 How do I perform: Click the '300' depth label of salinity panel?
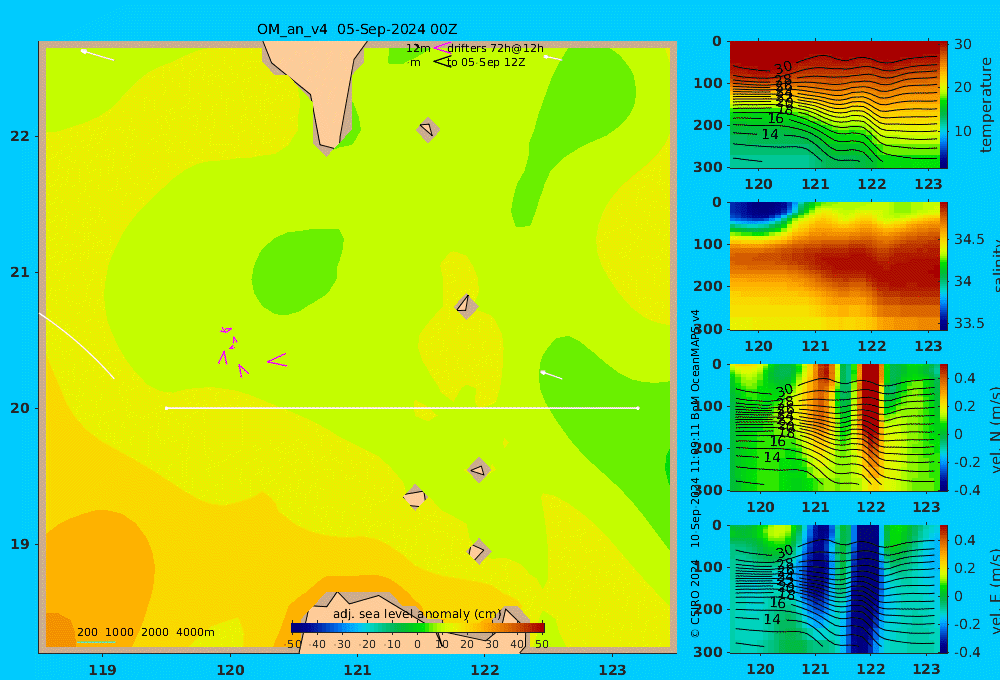[x=708, y=329]
